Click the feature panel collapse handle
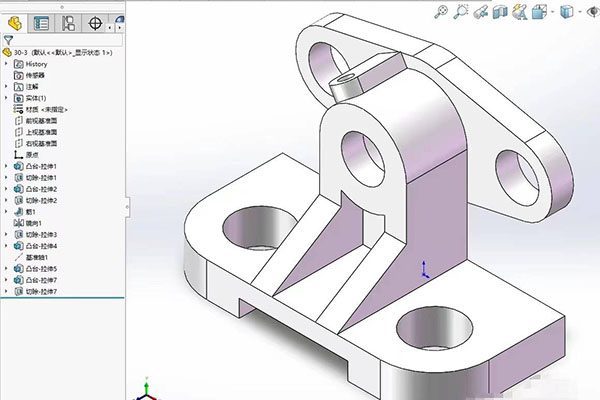Viewport: 600px width, 400px height. click(127, 207)
